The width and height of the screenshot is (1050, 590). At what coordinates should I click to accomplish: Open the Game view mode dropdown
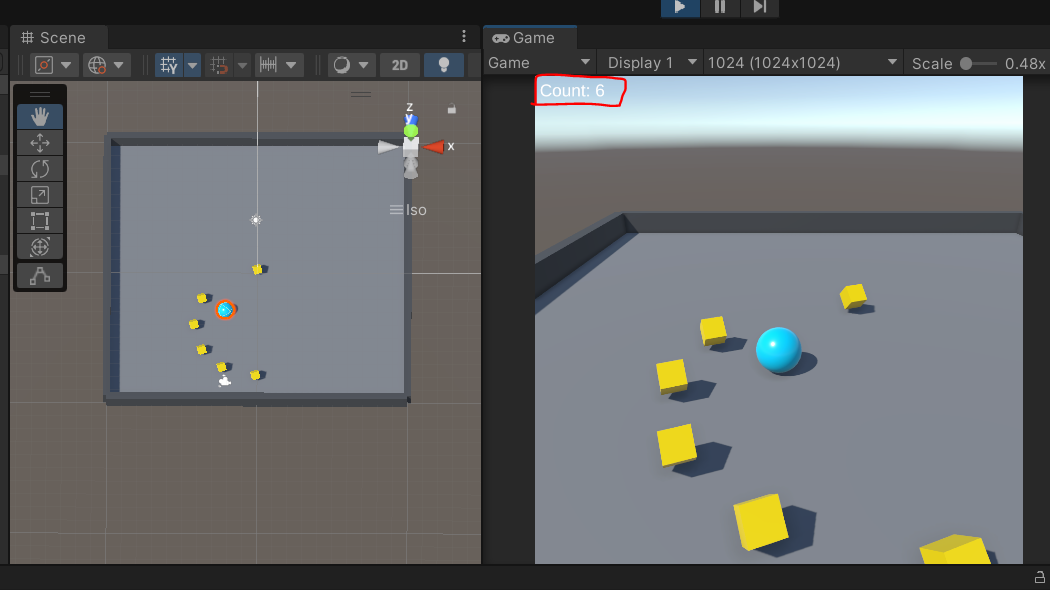[539, 62]
